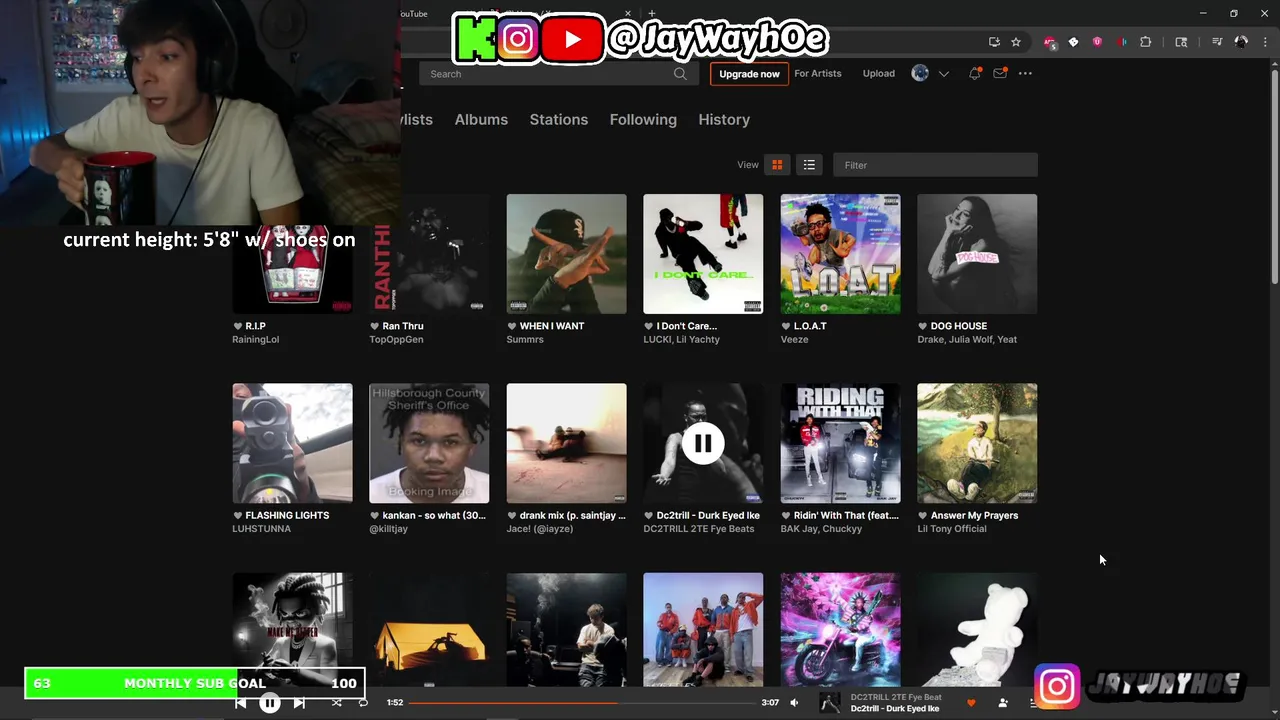Toggle the heart next to R.I.P
The height and width of the screenshot is (720, 1280).
238,326
